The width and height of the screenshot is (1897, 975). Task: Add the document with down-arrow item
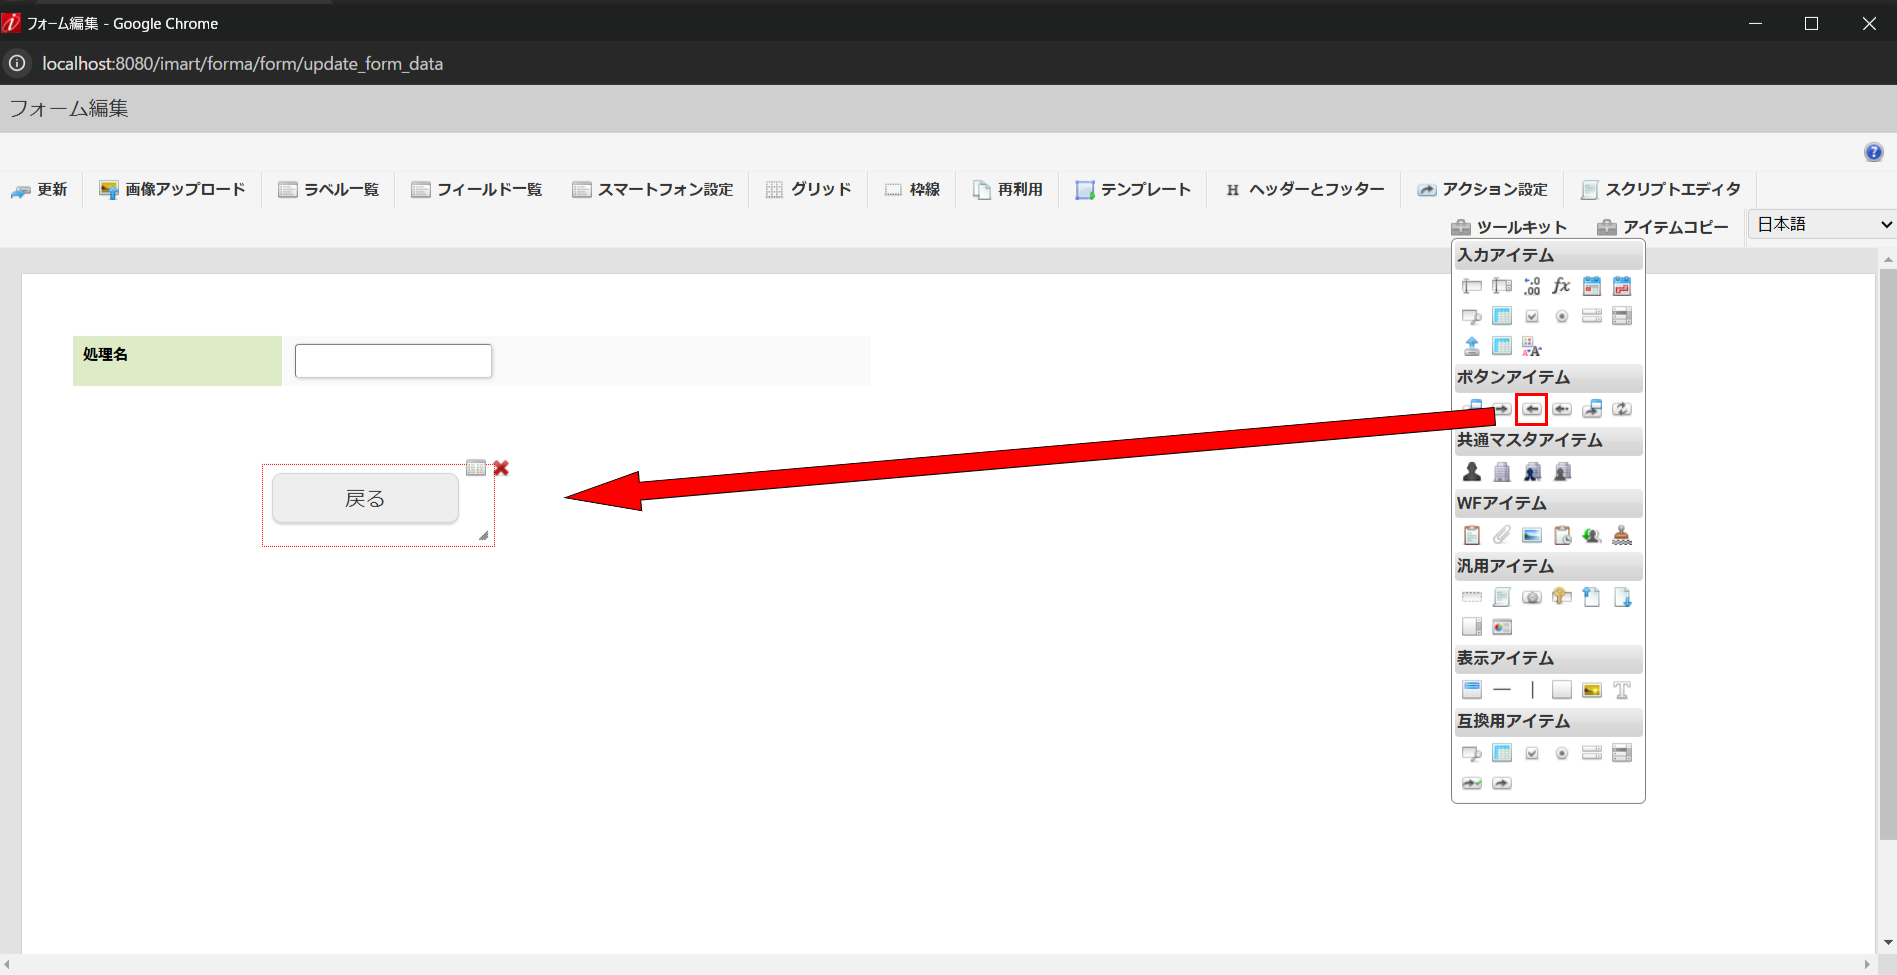1622,598
